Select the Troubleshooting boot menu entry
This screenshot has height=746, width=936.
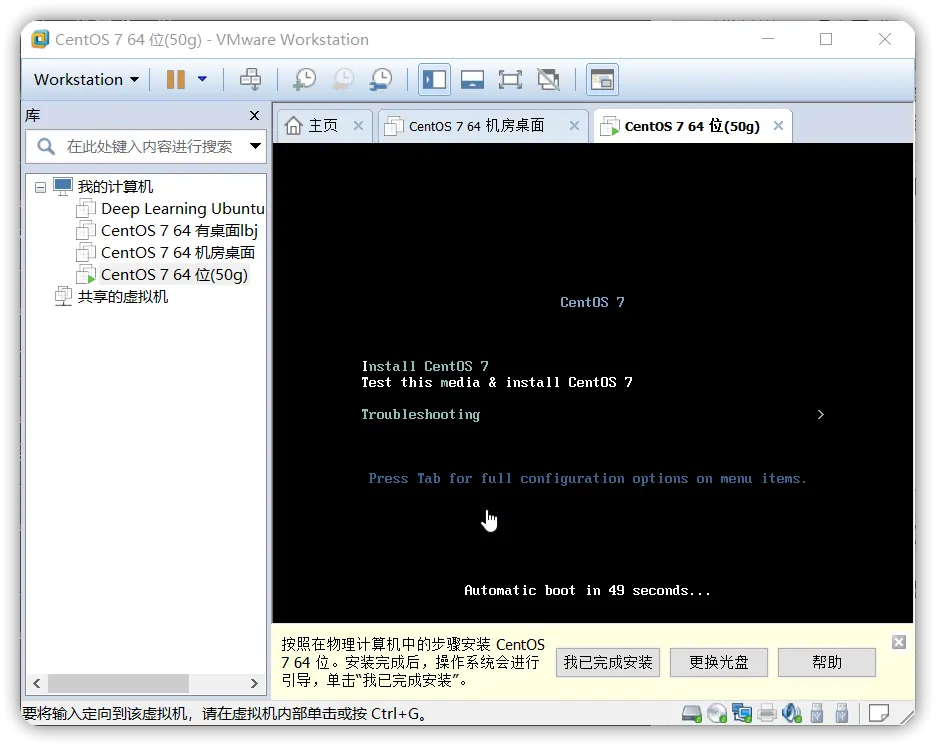(x=420, y=414)
